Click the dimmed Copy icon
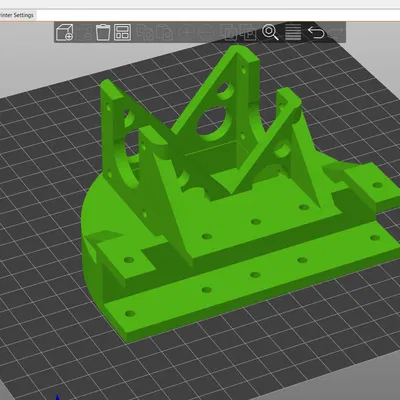This screenshot has height=400, width=400. click(145, 32)
